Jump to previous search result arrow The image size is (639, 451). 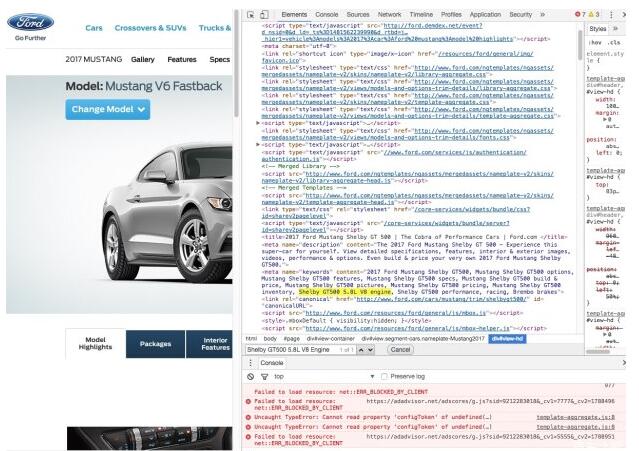click(x=361, y=350)
